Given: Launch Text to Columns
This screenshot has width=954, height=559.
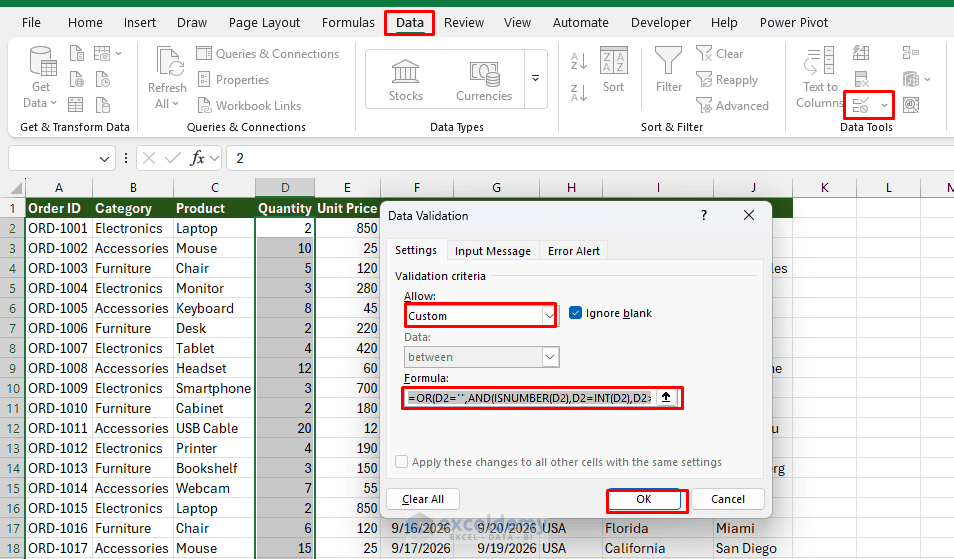Looking at the screenshot, I should coord(820,78).
